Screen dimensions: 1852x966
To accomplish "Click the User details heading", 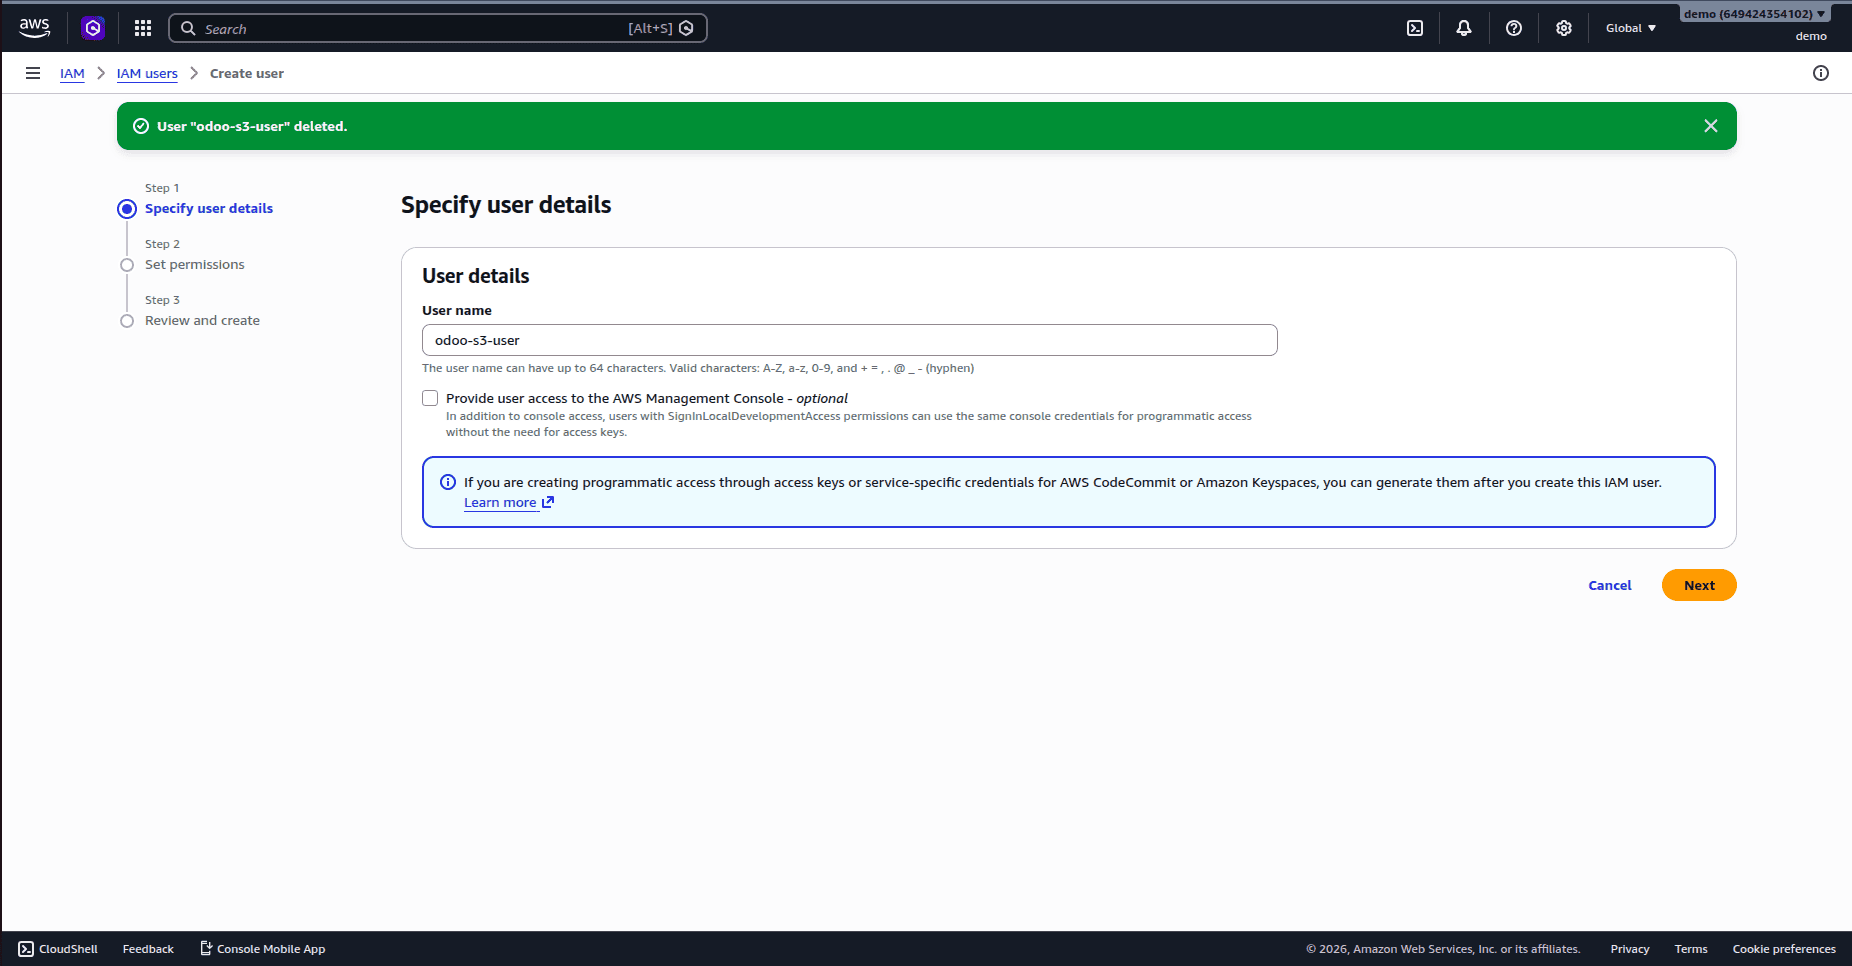I will [476, 276].
